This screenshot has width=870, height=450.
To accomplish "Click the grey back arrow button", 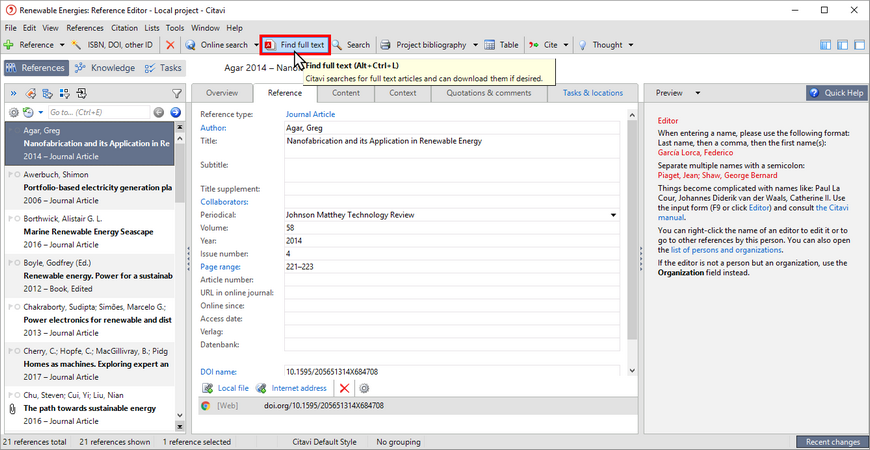I will click(159, 113).
